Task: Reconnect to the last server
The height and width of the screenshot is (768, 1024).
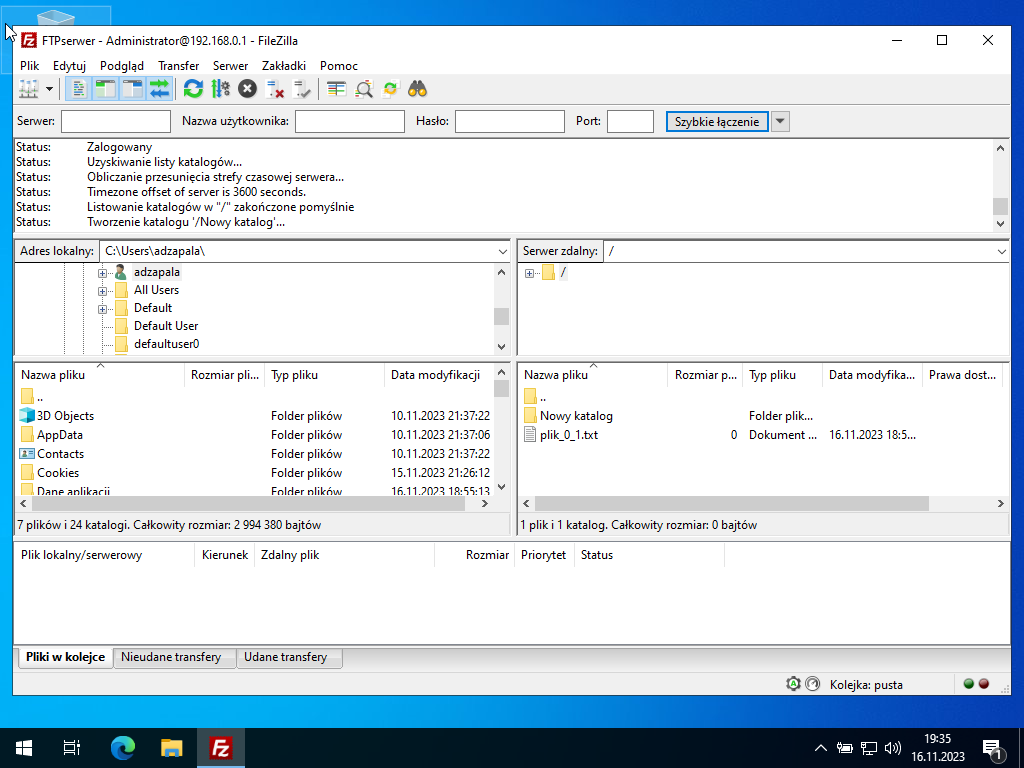Action: point(302,89)
